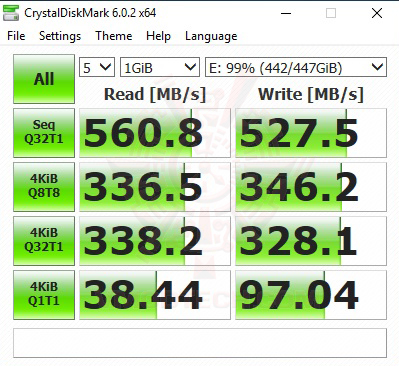Start the 4KiB Q32T1 test
The width and height of the screenshot is (399, 366).
pyautogui.click(x=44, y=241)
